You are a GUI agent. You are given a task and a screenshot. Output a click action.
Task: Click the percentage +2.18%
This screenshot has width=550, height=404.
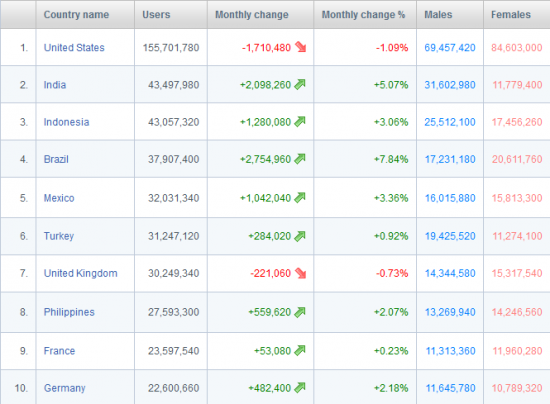click(391, 388)
